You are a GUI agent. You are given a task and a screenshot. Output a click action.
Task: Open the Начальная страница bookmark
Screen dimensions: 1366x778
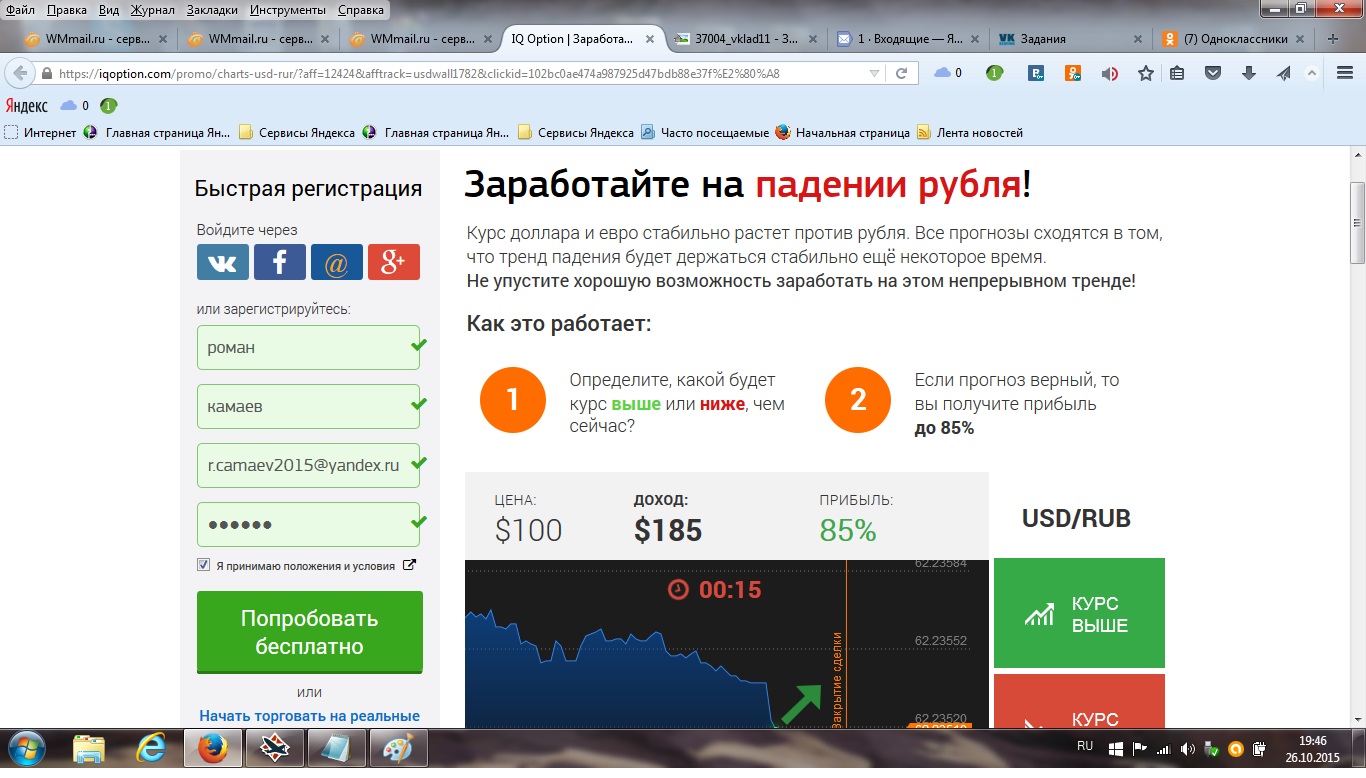click(x=842, y=132)
